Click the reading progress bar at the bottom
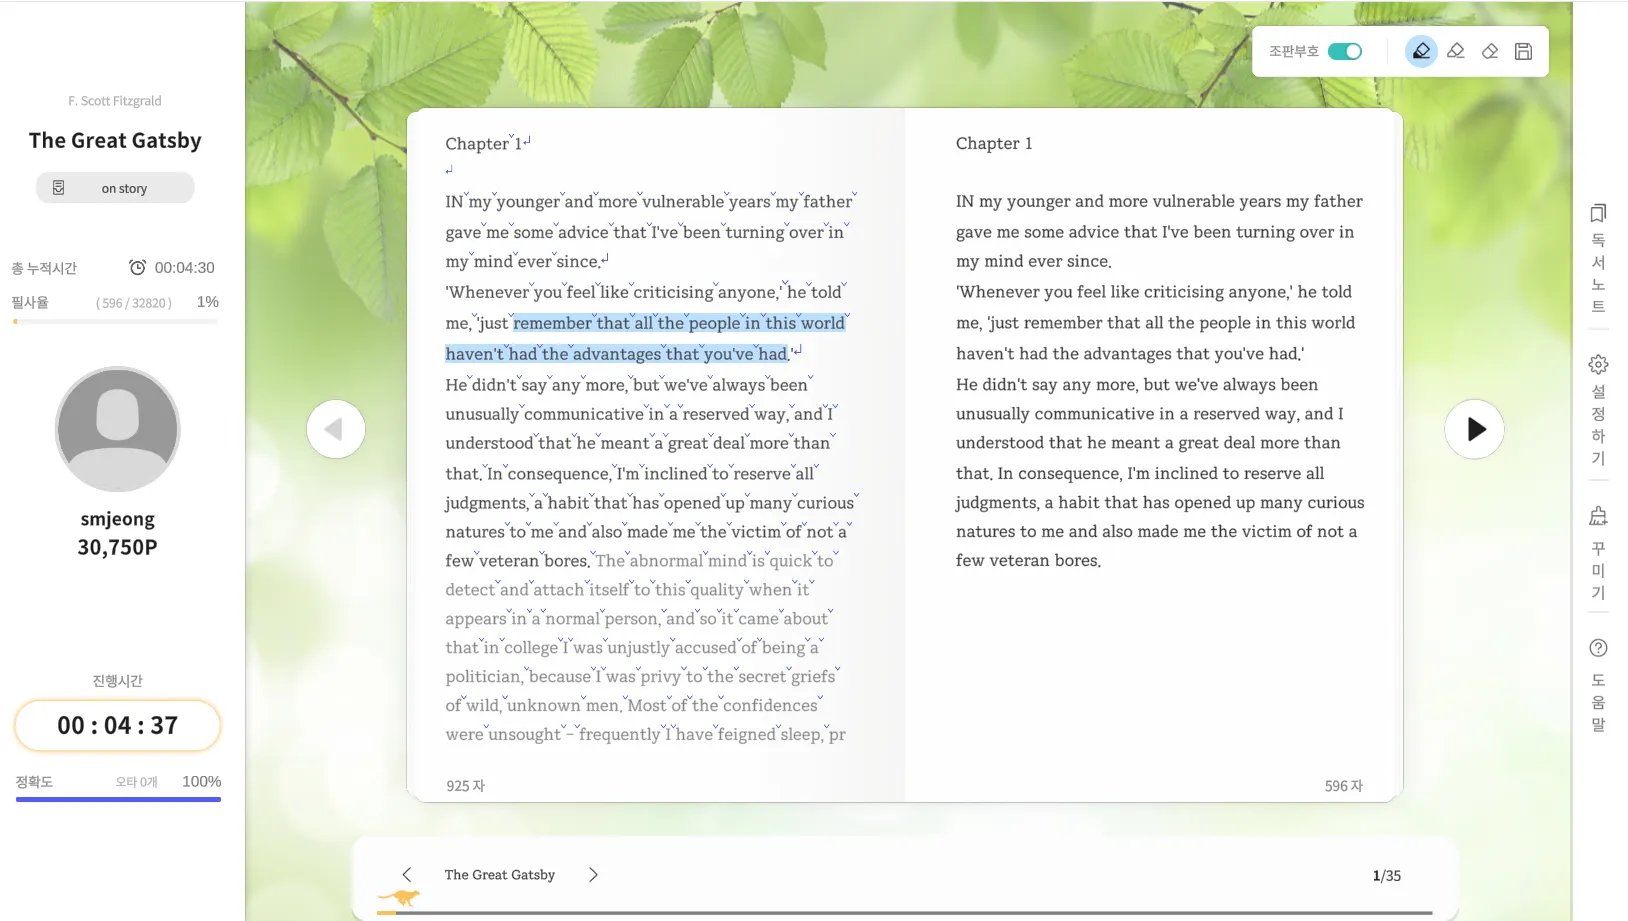Screen dimensions: 1628x921 point(905,913)
